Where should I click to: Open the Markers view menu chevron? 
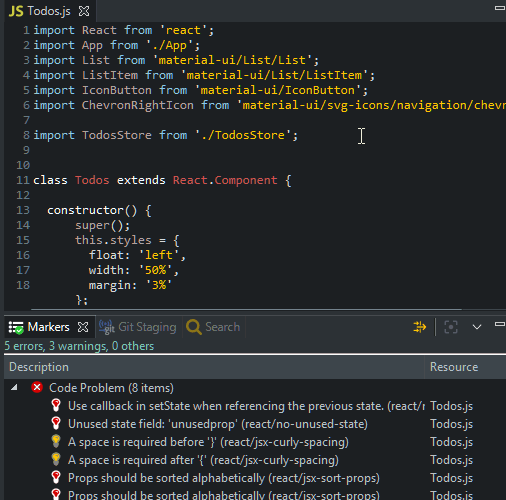click(477, 327)
